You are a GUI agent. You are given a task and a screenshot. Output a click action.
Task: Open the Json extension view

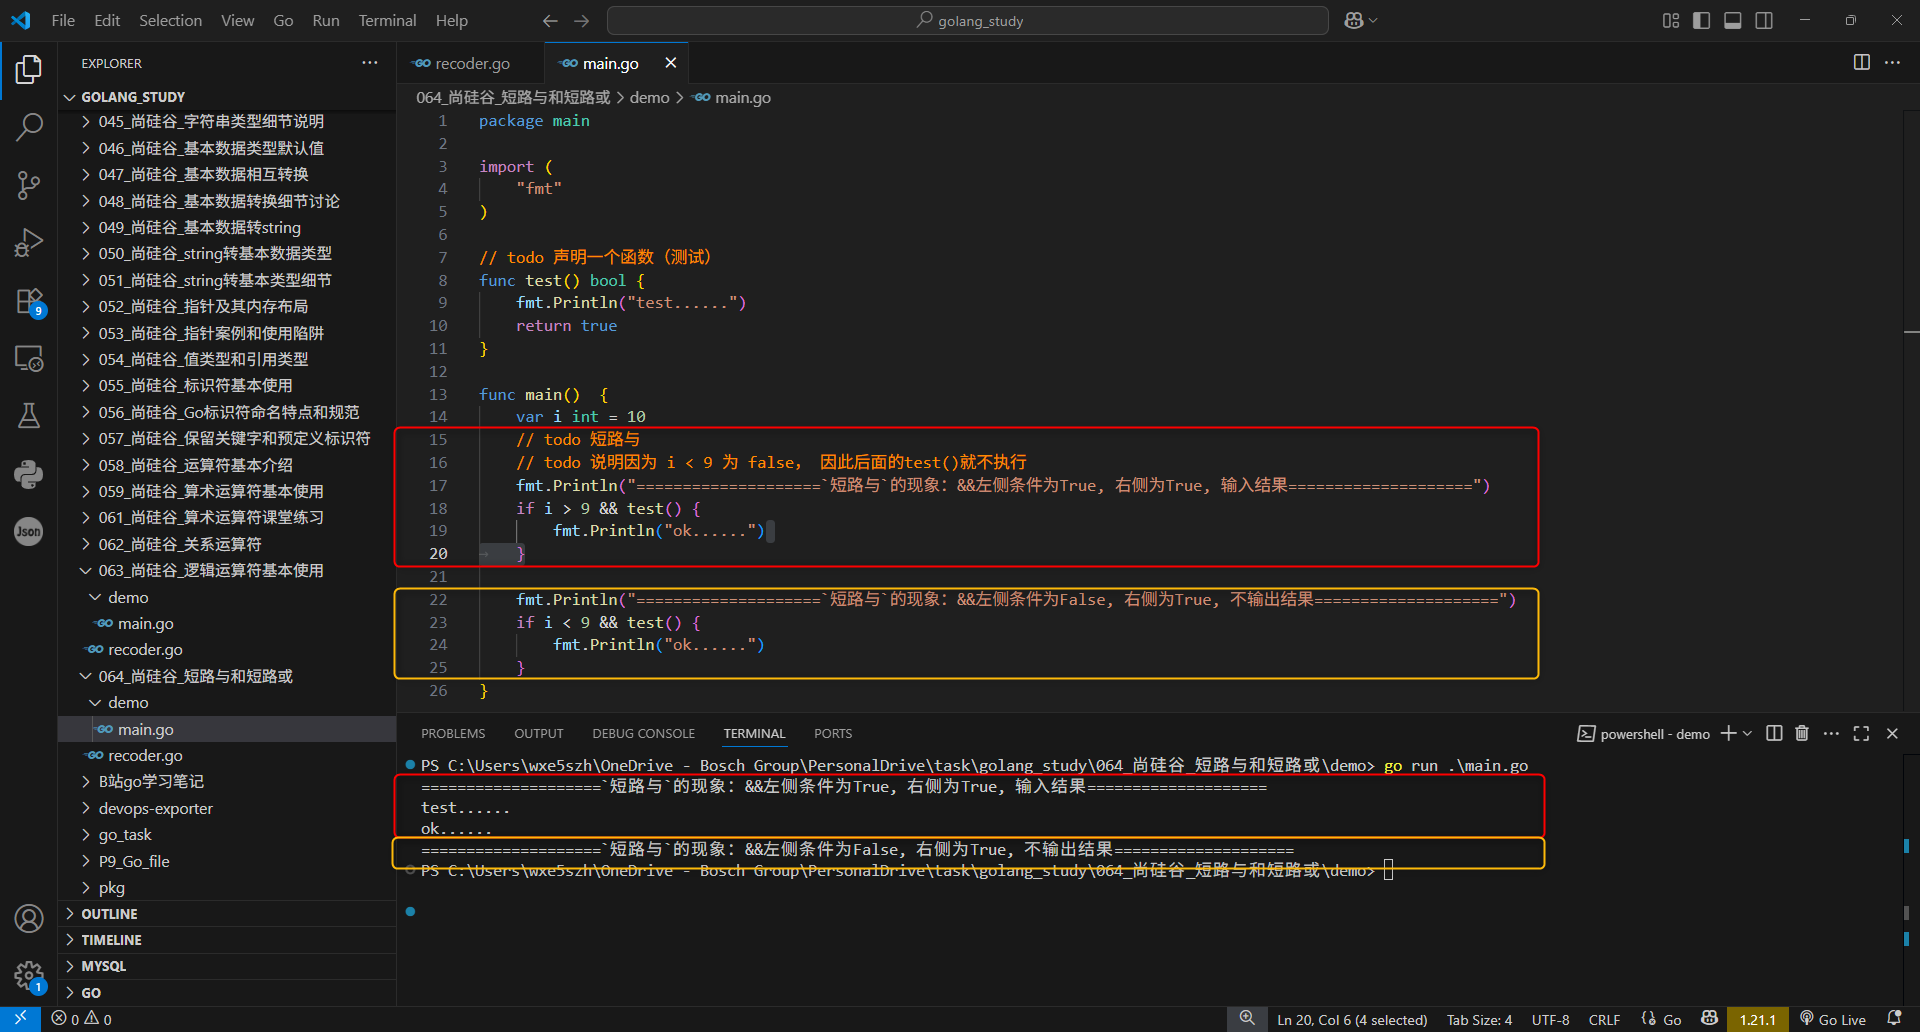tap(29, 532)
